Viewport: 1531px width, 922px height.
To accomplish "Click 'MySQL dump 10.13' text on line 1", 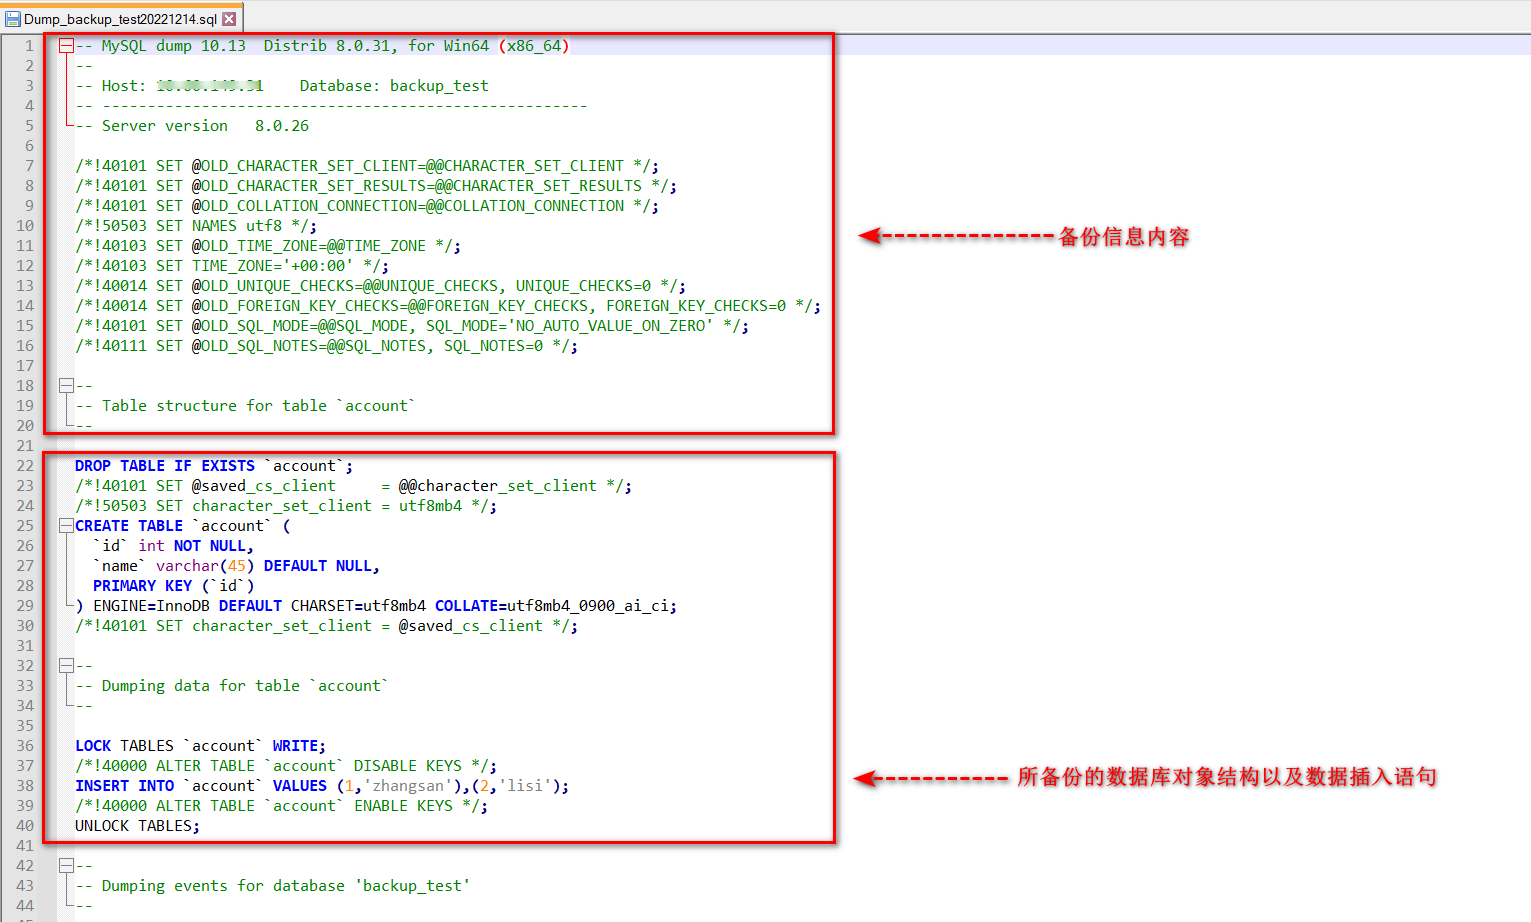I will pyautogui.click(x=173, y=46).
